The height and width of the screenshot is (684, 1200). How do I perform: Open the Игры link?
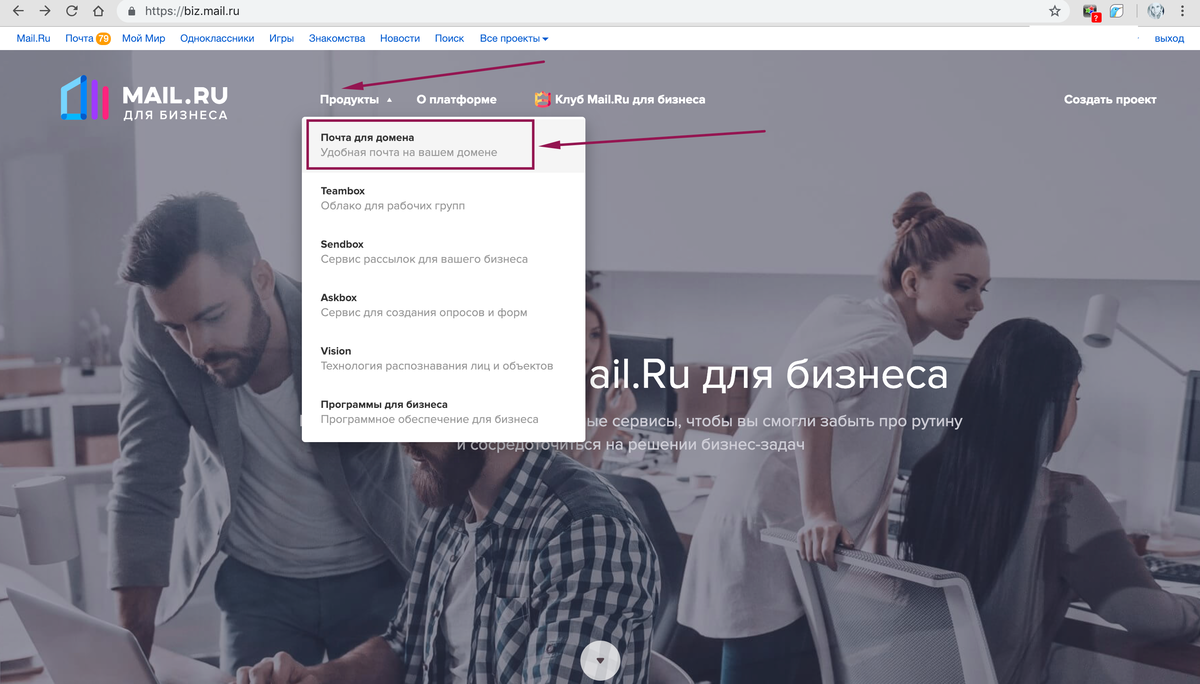(x=282, y=39)
